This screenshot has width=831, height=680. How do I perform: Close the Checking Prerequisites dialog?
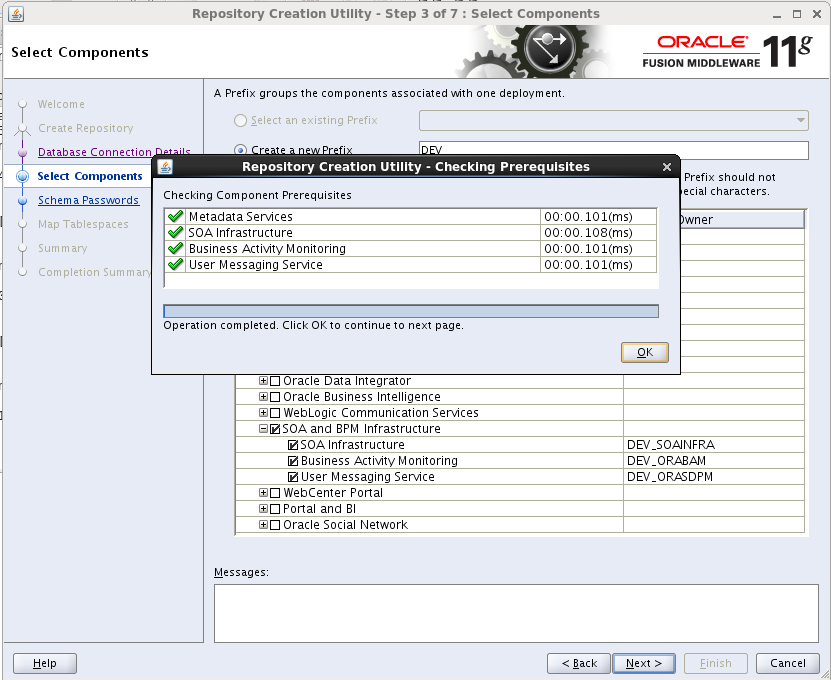click(x=666, y=167)
